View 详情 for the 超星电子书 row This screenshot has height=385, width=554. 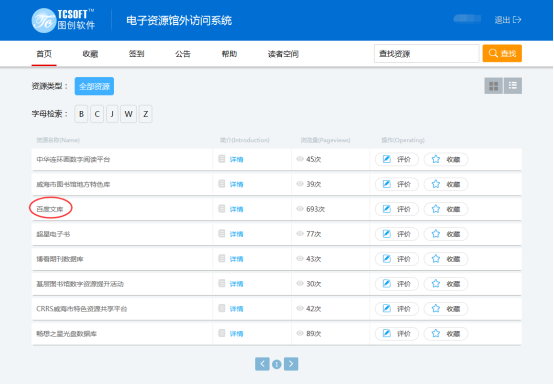(236, 234)
